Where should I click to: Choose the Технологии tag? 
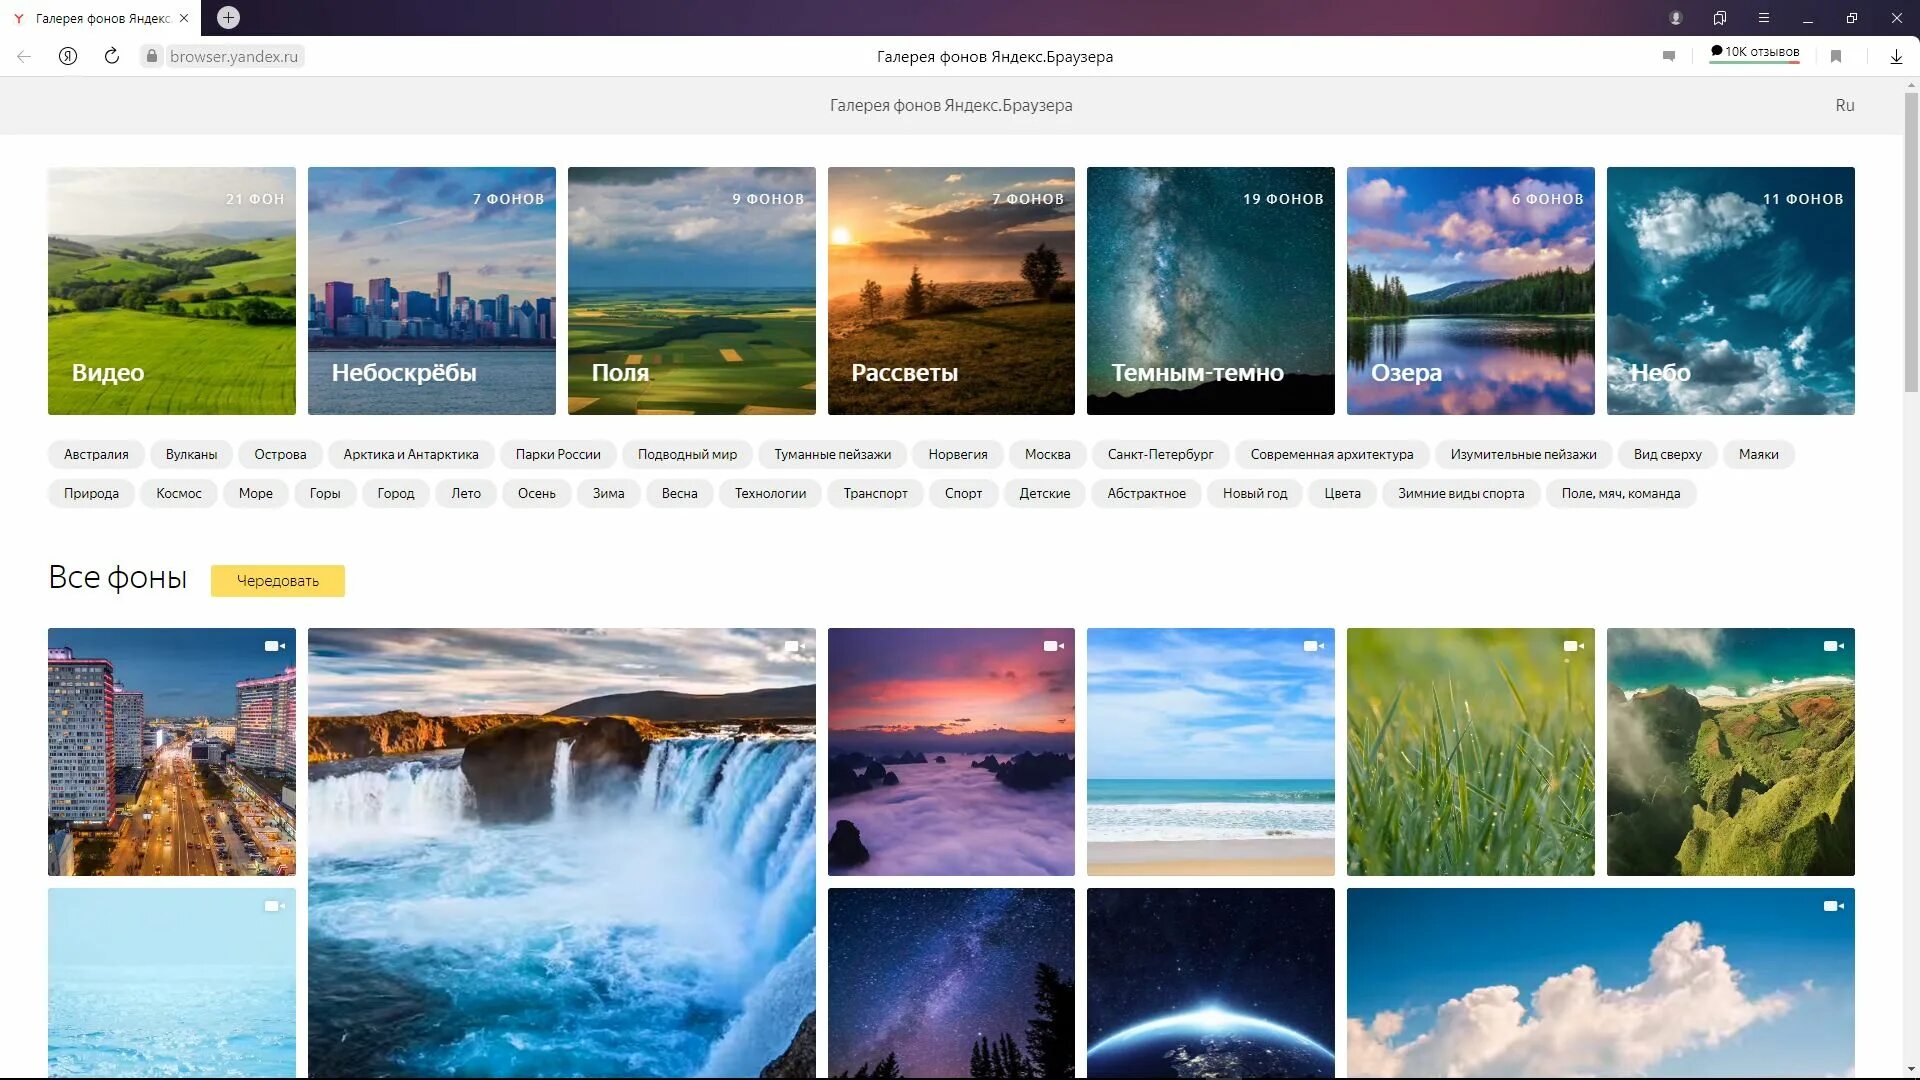point(770,493)
